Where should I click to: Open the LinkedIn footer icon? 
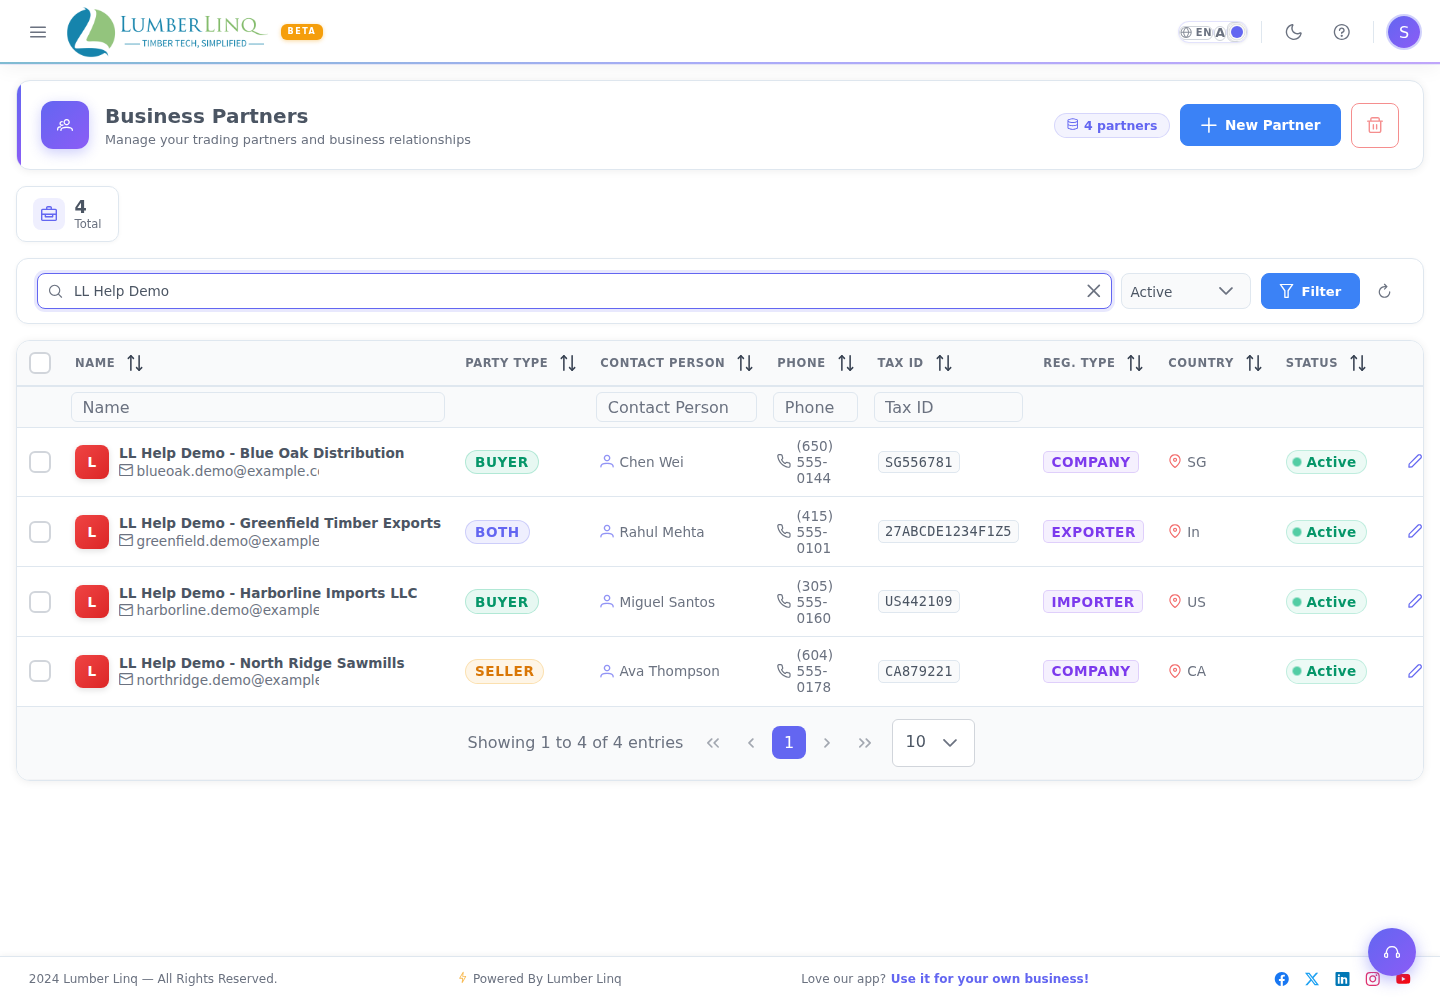click(x=1342, y=979)
